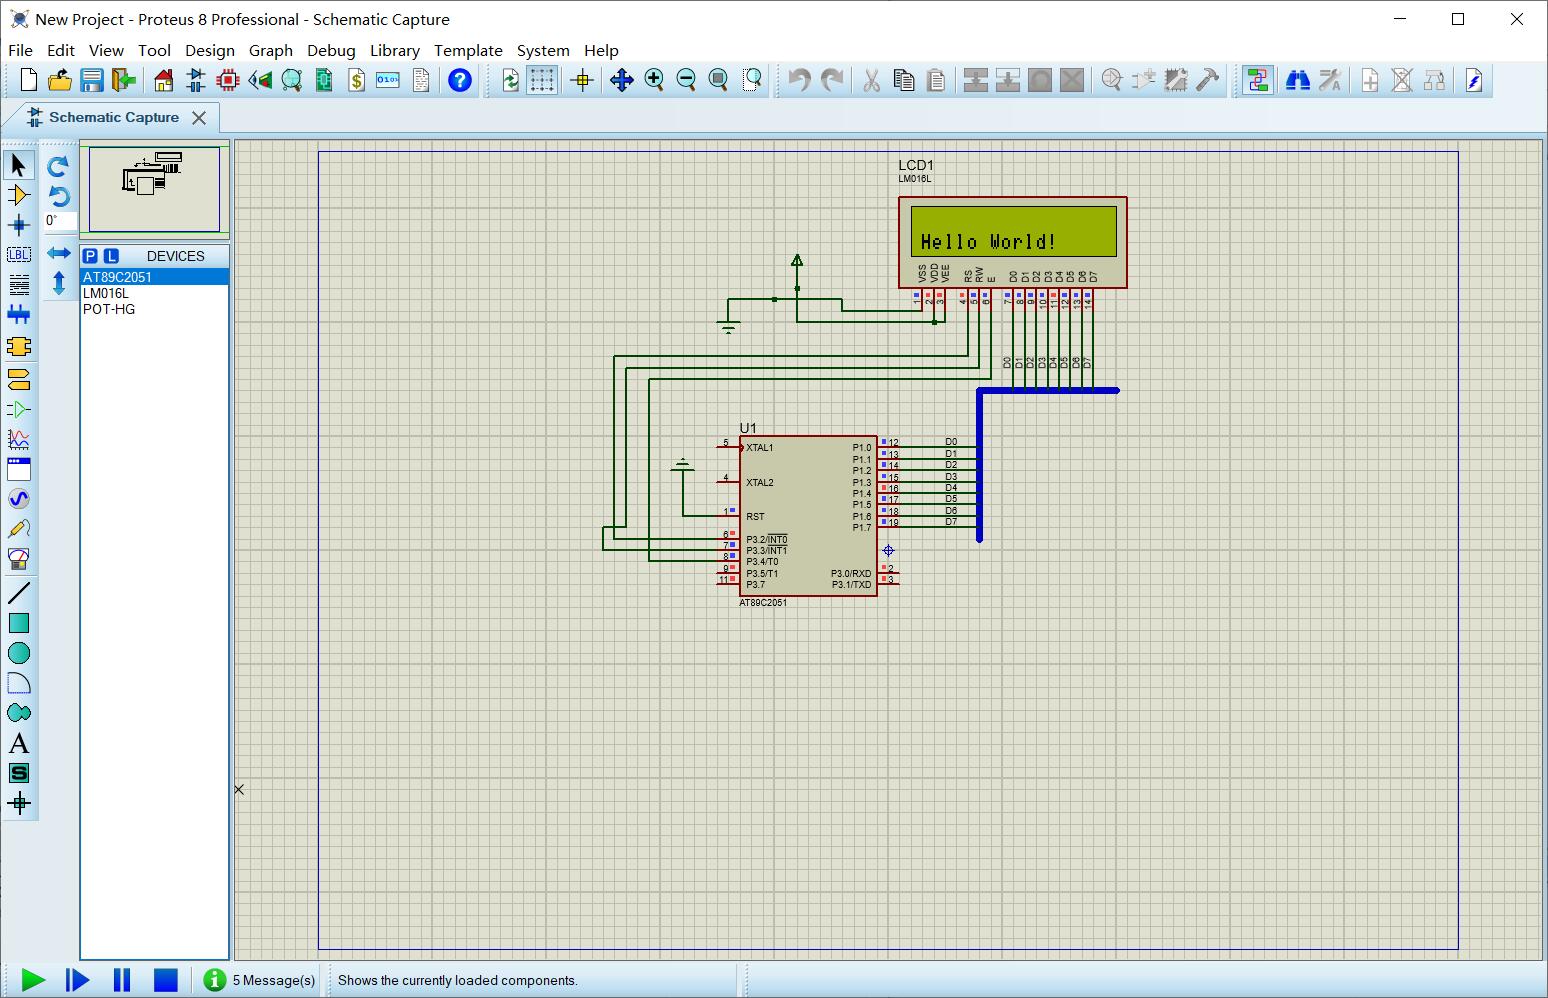Screen dimensions: 1548x998
Task: Toggle the grid display button
Action: pyautogui.click(x=542, y=80)
